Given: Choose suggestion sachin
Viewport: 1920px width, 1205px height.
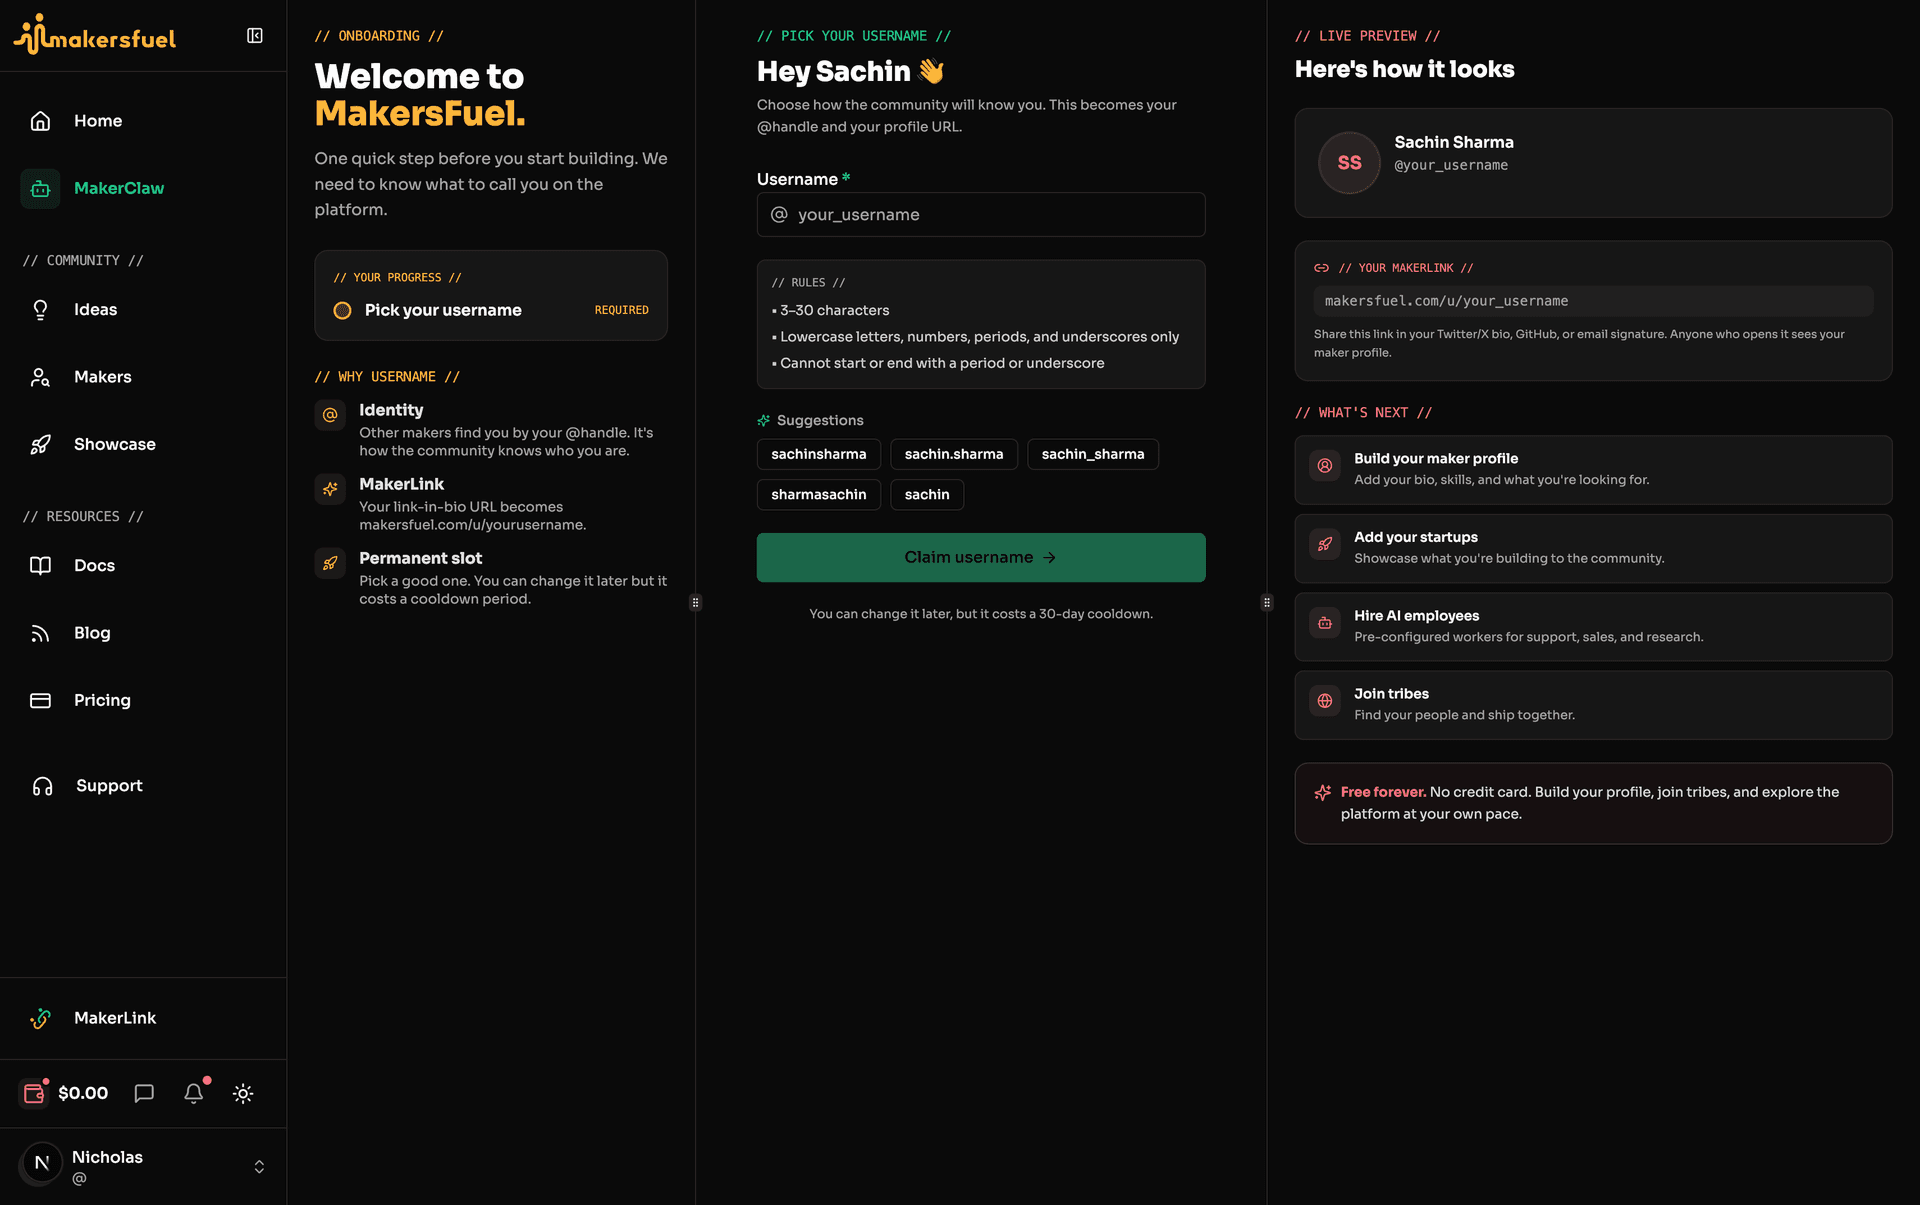Looking at the screenshot, I should (927, 495).
